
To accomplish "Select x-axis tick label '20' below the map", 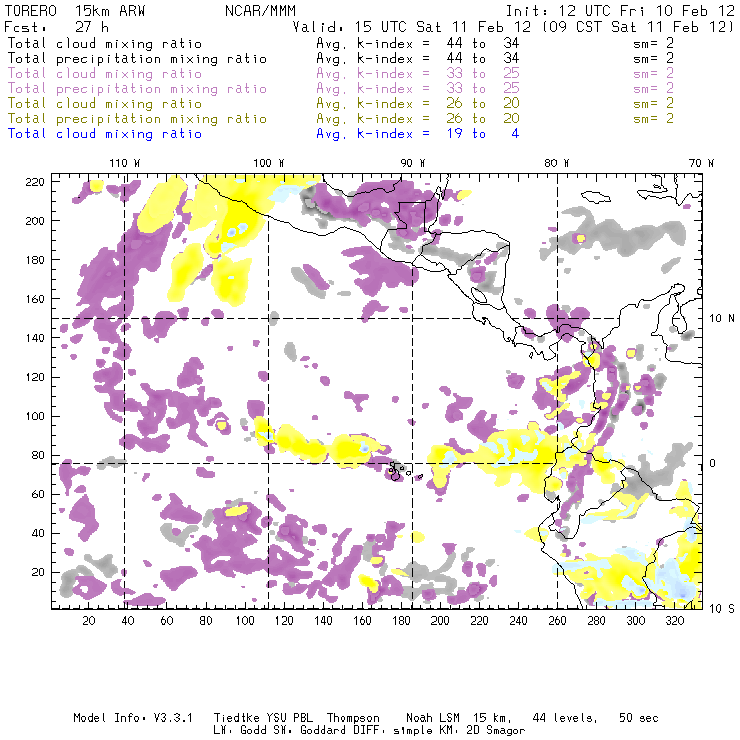I will (89, 621).
